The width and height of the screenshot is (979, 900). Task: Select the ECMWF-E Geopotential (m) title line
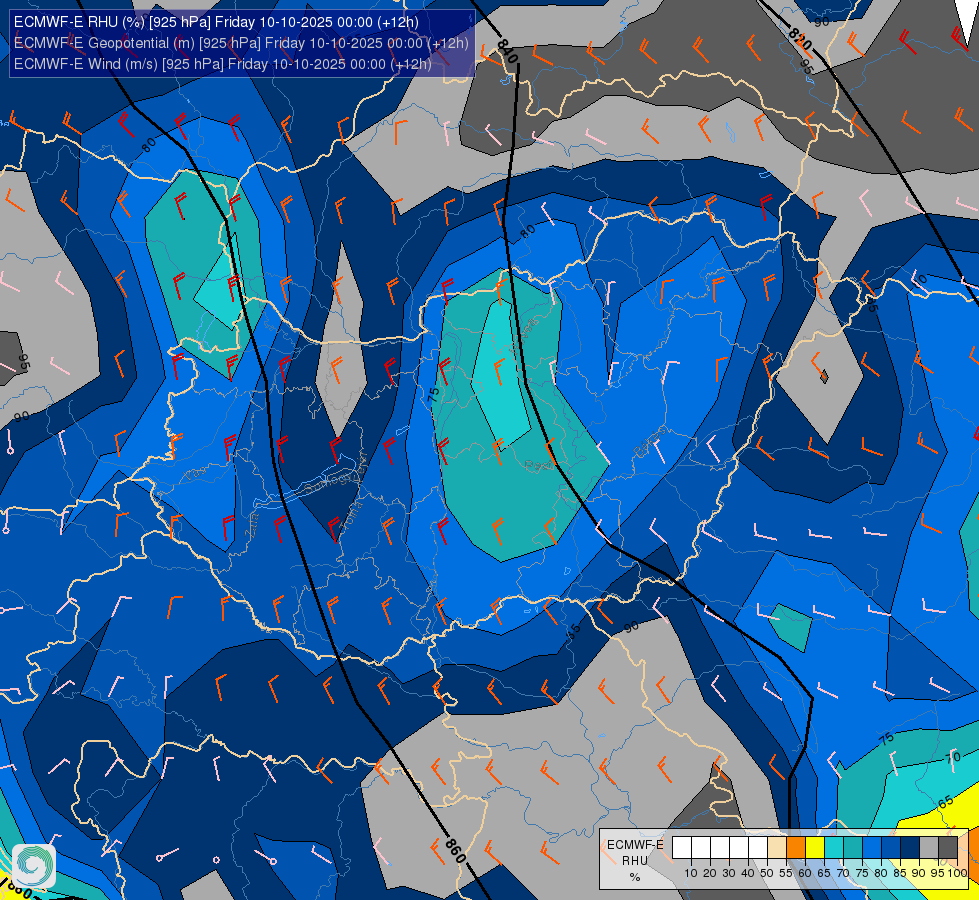coord(241,43)
